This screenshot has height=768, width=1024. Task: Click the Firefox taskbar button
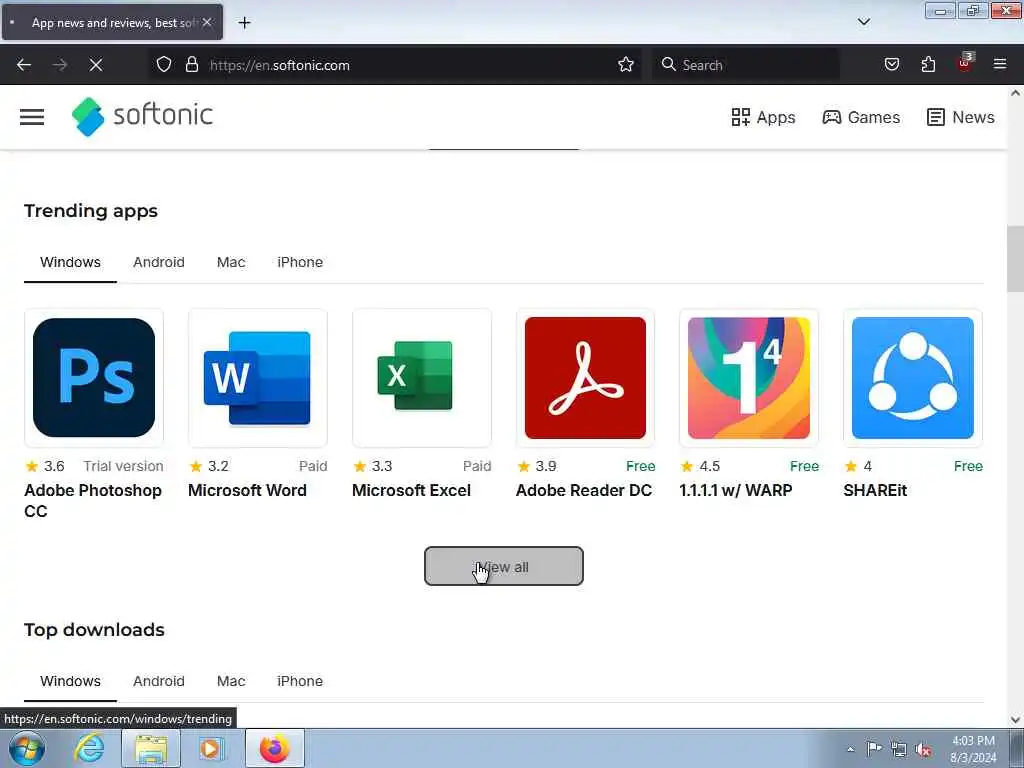tap(274, 748)
